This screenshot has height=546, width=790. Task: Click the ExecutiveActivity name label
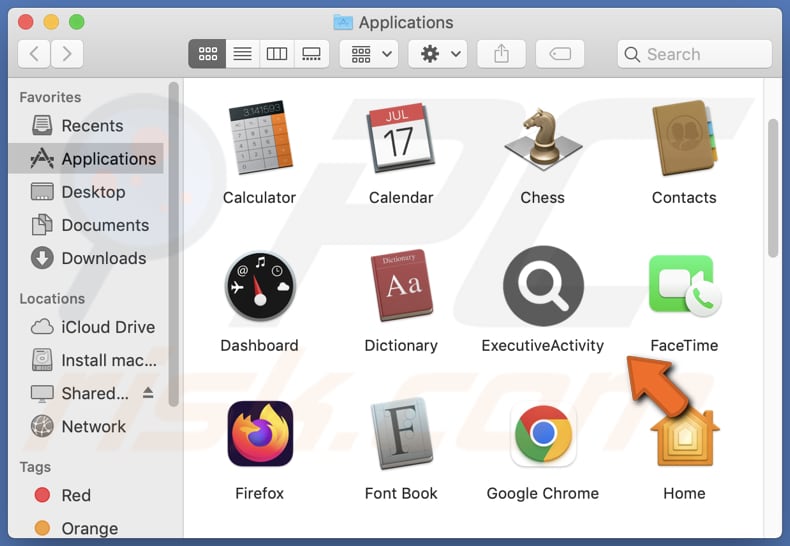pyautogui.click(x=543, y=346)
